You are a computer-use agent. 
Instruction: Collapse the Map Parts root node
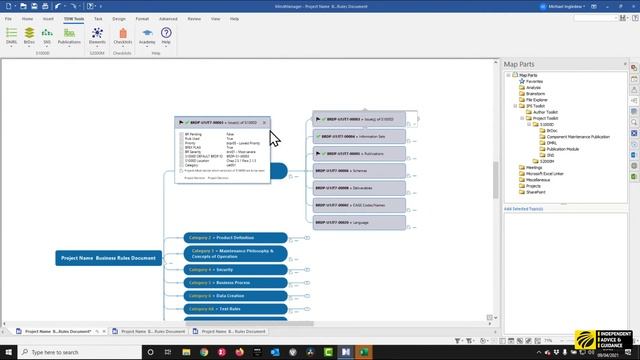(508, 75)
